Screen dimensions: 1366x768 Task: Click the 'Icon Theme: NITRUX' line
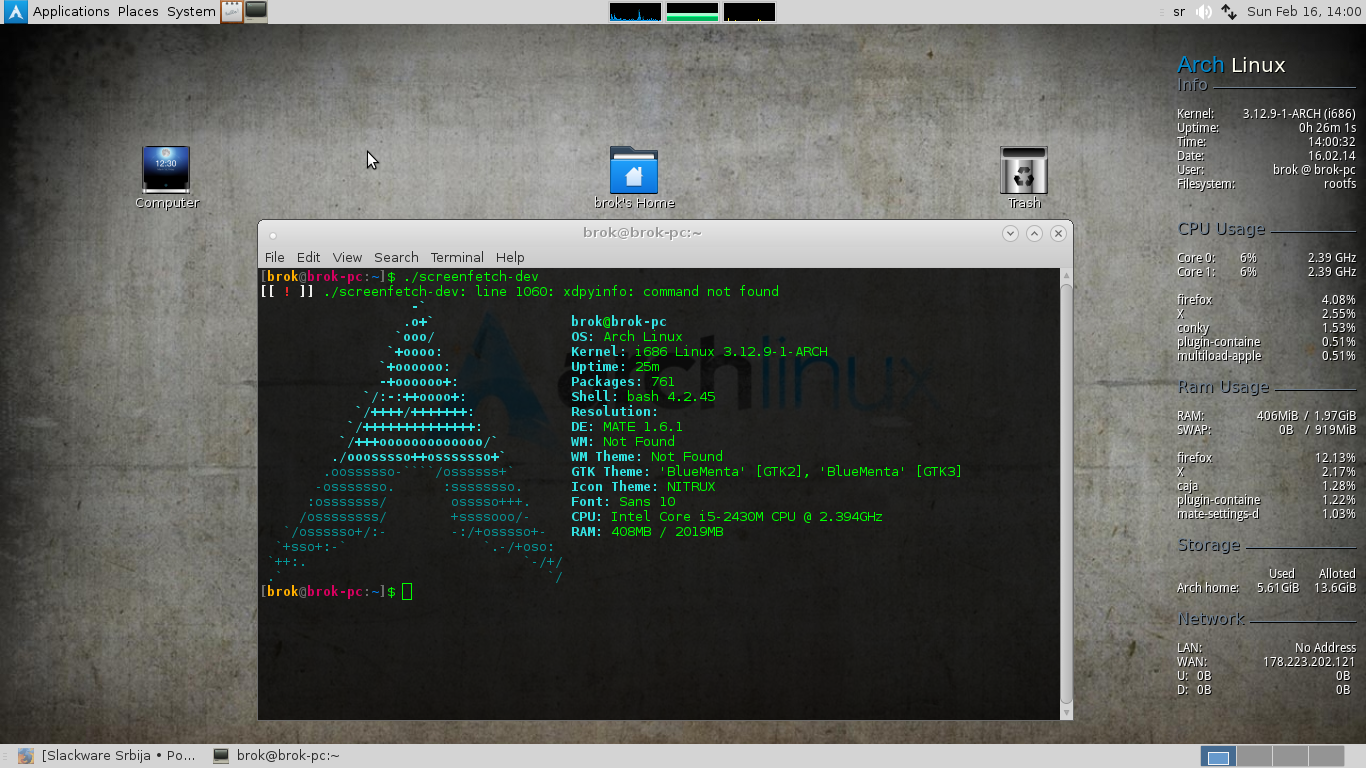(643, 487)
